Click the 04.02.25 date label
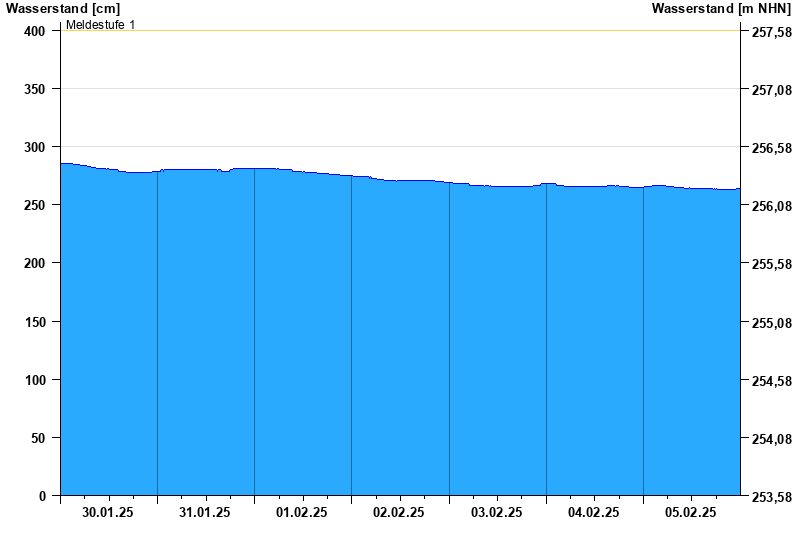The width and height of the screenshot is (800, 550). (x=594, y=512)
